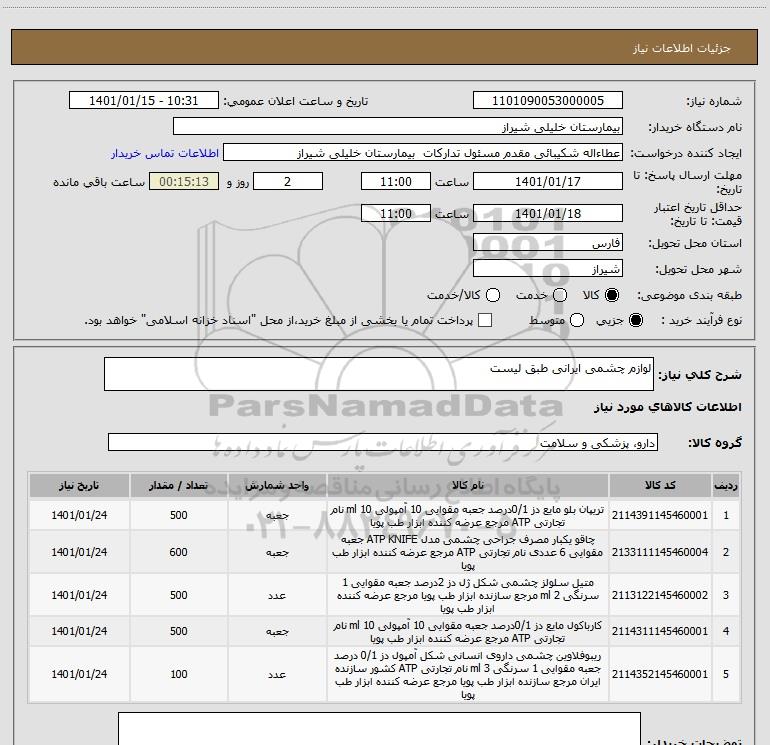The image size is (770, 745).
Task: Click the ردیف column header
Action: (726, 485)
